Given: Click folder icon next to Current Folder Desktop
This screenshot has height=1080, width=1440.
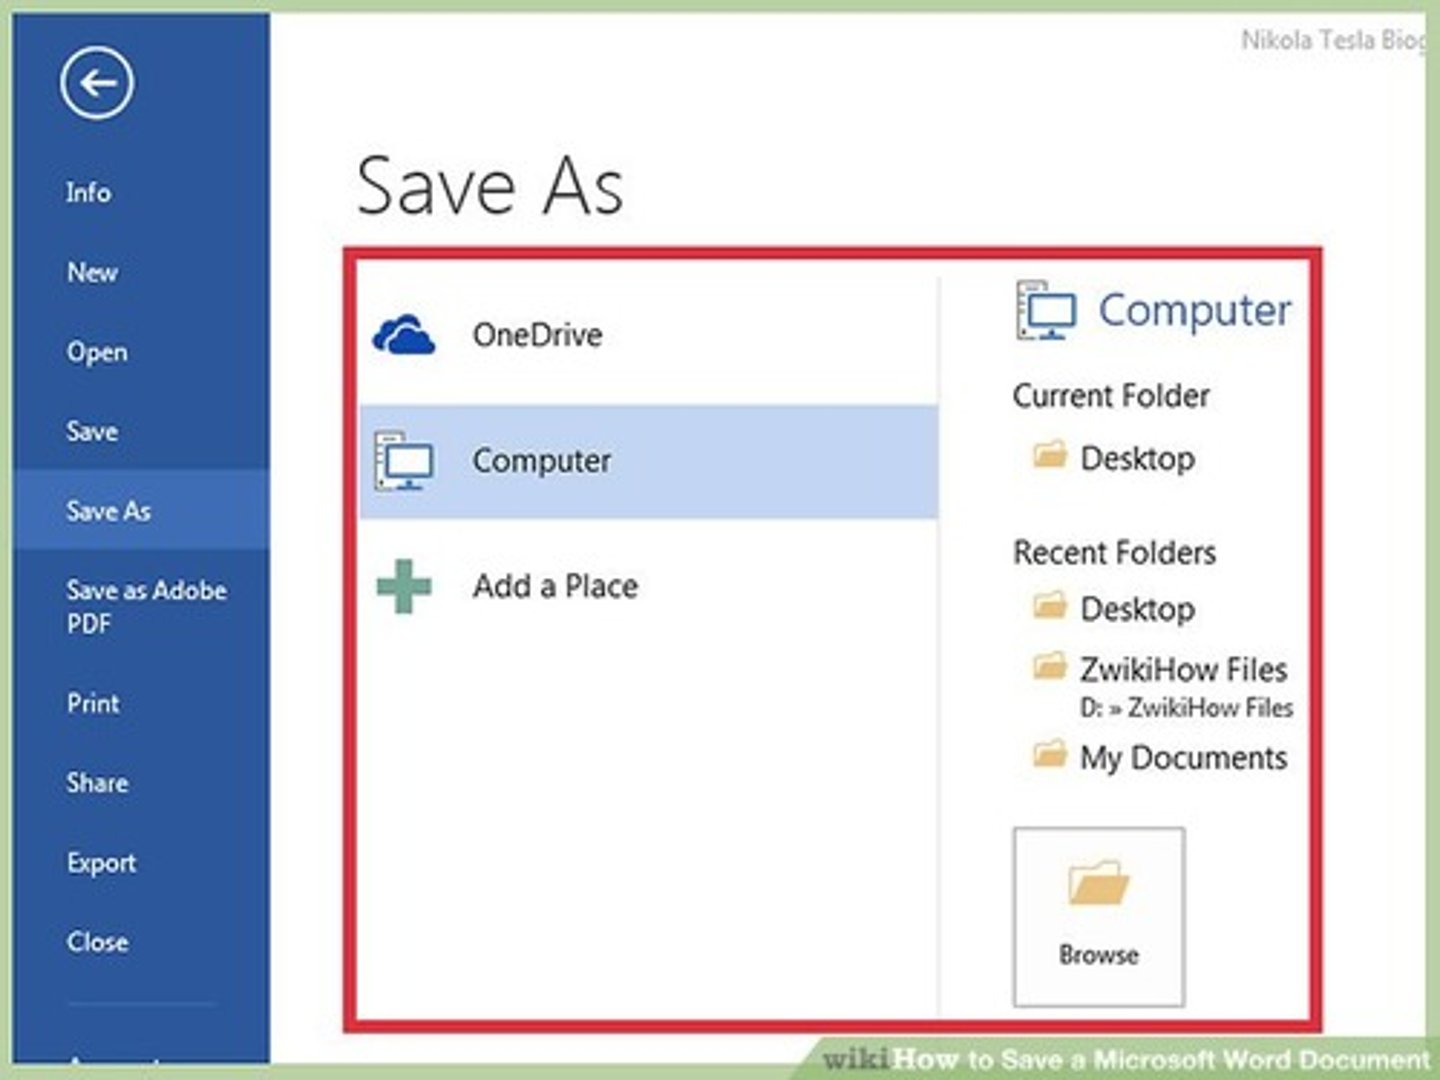Looking at the screenshot, I should pos(1049,455).
